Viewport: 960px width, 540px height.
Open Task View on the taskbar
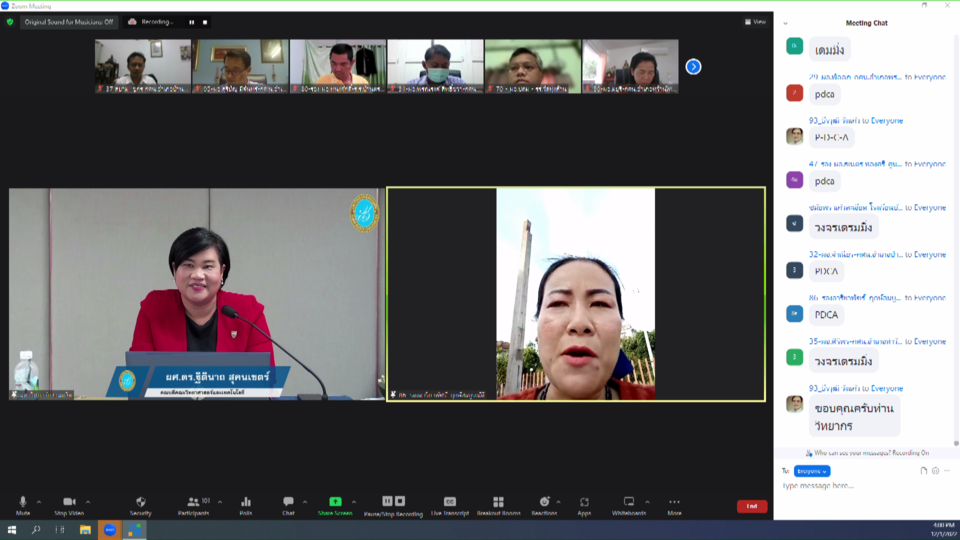coord(60,530)
